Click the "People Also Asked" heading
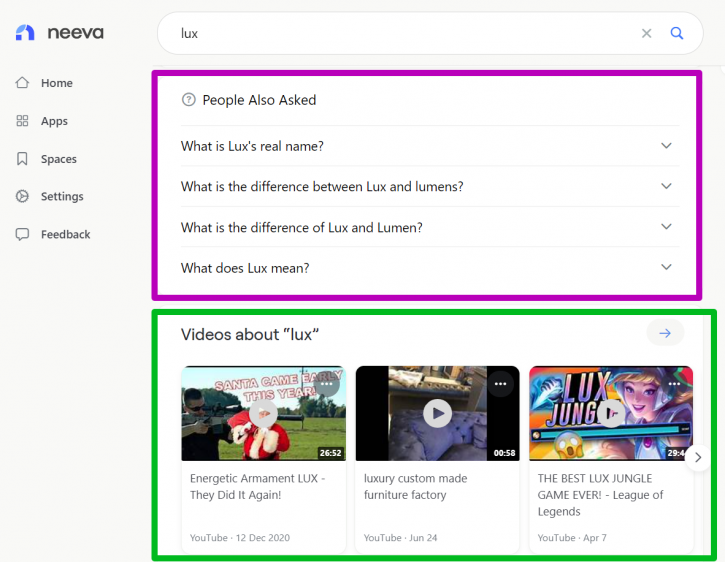 click(259, 100)
